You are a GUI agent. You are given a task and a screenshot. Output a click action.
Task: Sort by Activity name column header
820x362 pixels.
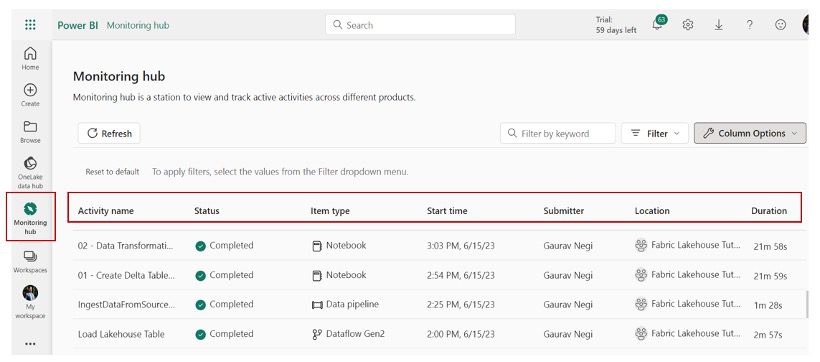pos(106,211)
